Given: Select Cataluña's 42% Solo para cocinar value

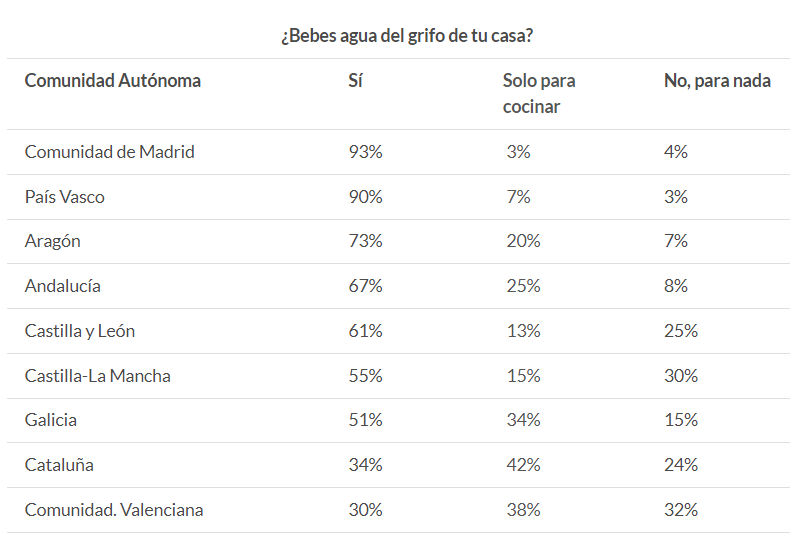Looking at the screenshot, I should [523, 465].
